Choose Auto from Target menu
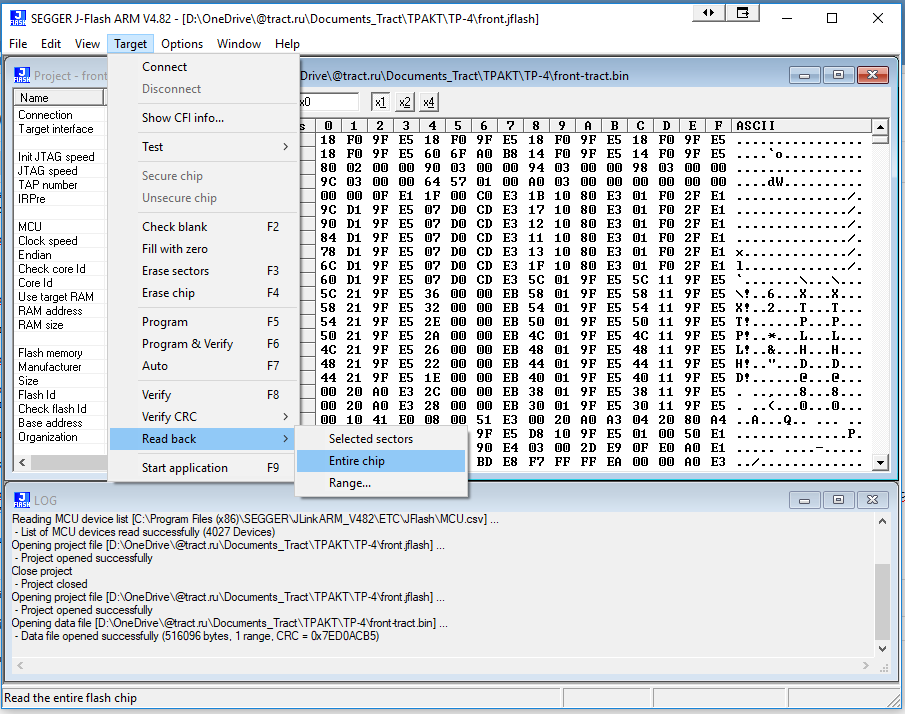The image size is (905, 714). [x=203, y=366]
